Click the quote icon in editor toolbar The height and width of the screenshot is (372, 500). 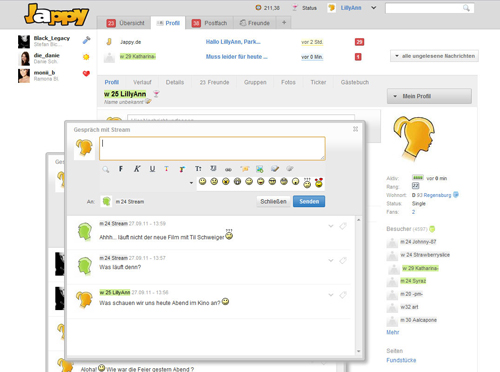click(213, 169)
